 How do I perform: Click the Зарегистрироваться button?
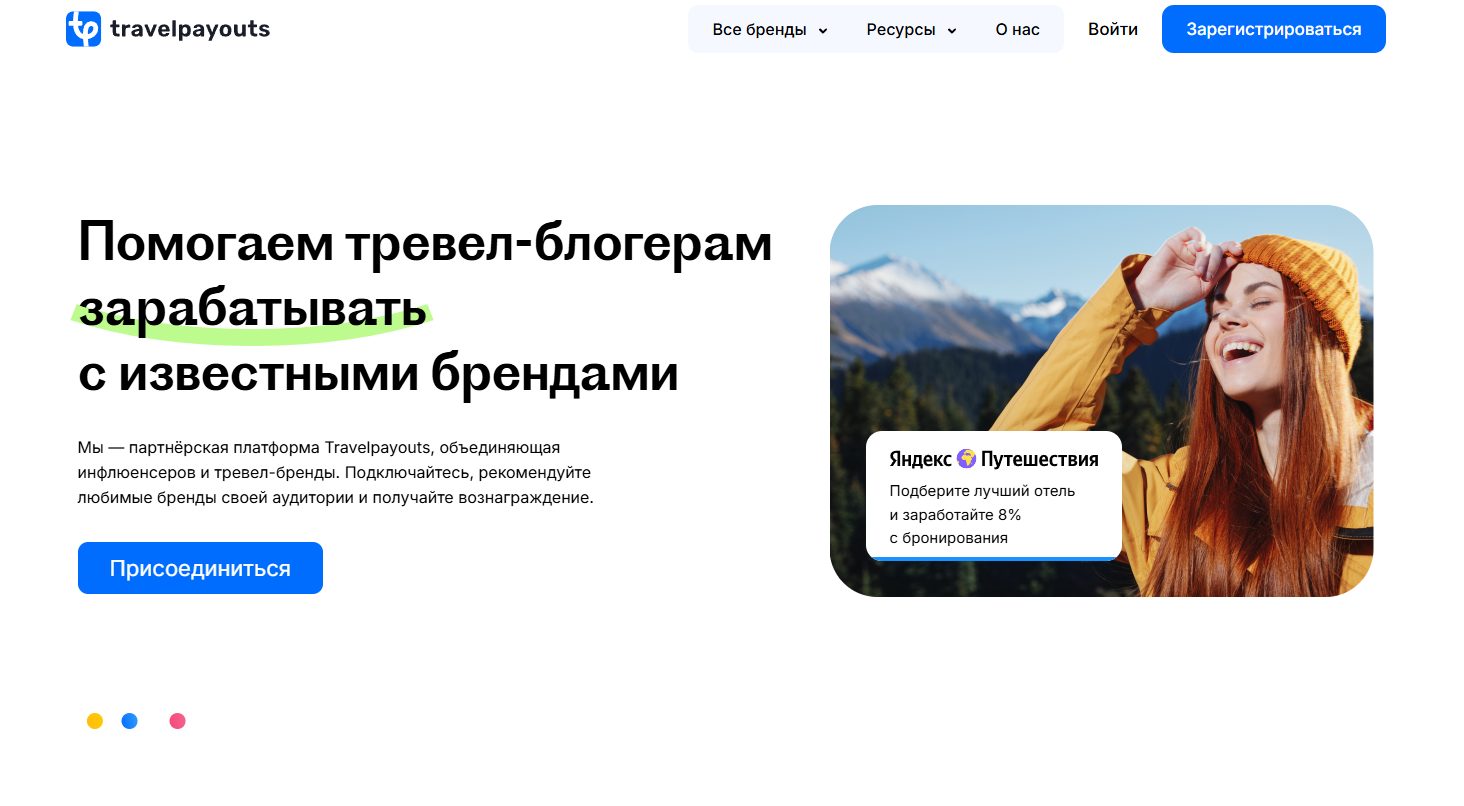(x=1272, y=29)
